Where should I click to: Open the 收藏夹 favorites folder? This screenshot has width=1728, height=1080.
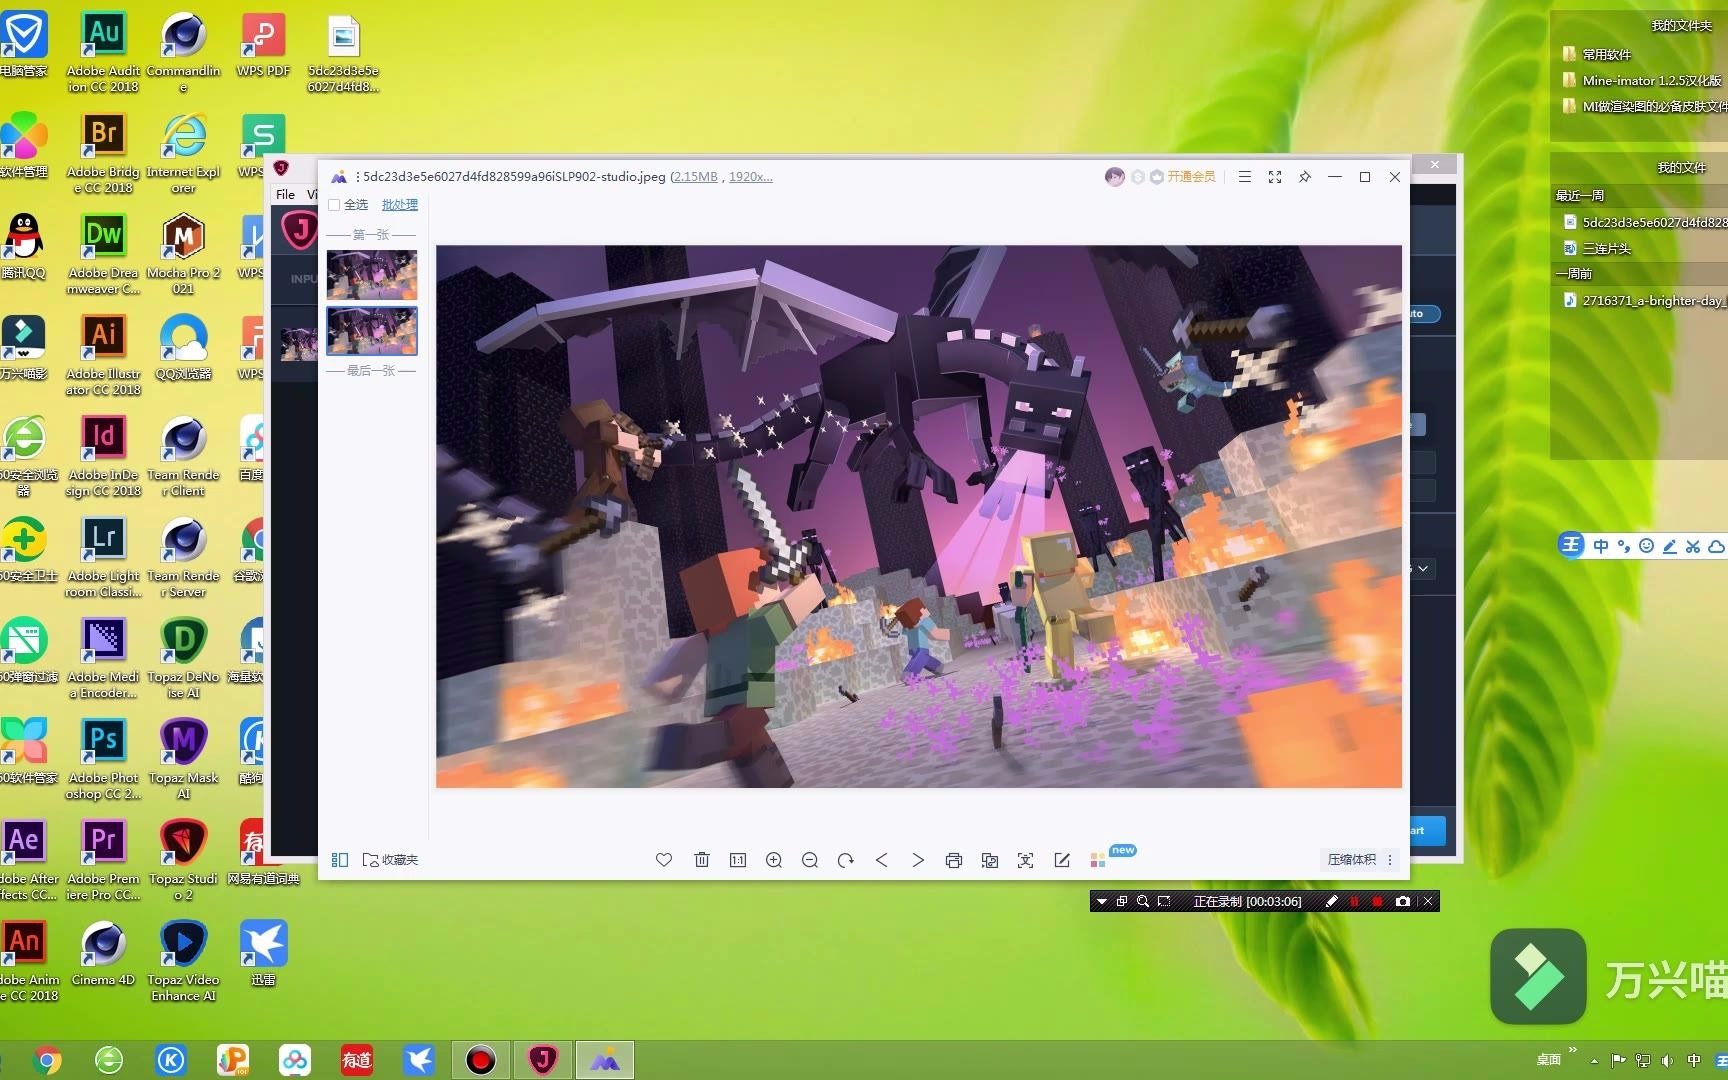(391, 860)
